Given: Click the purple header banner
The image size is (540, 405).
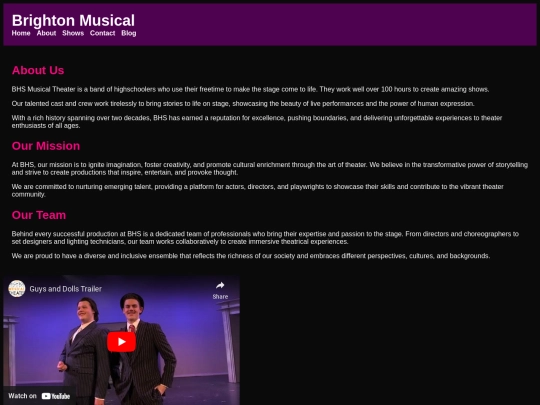Looking at the screenshot, I should click(270, 24).
